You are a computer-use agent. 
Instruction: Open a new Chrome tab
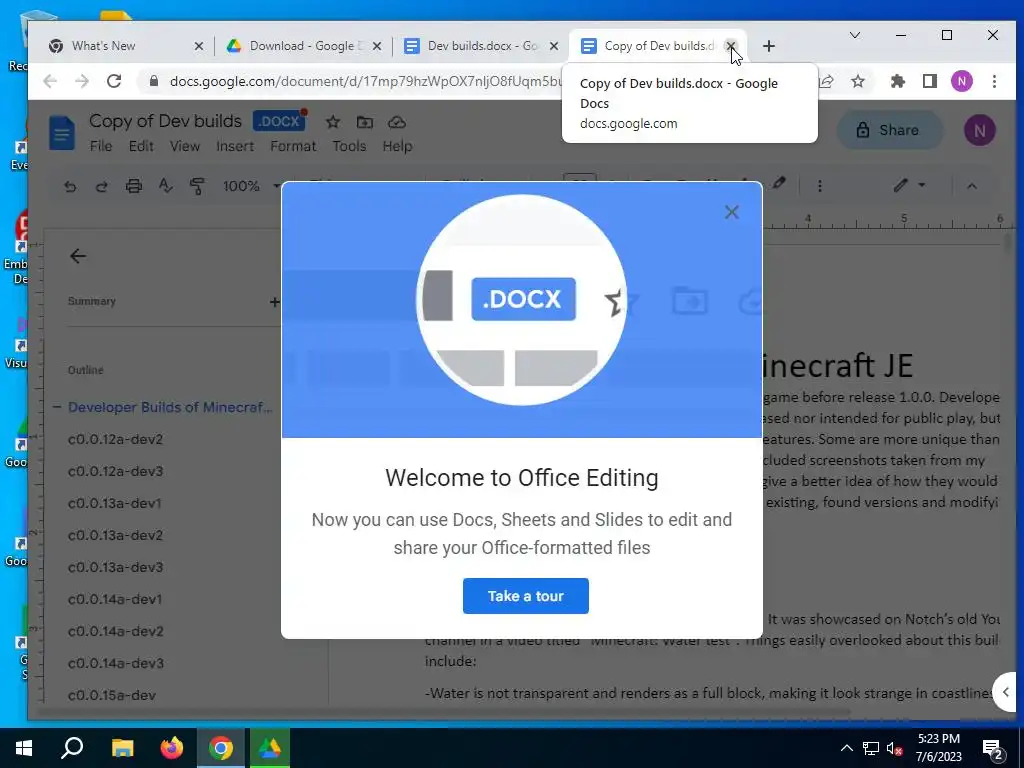769,46
